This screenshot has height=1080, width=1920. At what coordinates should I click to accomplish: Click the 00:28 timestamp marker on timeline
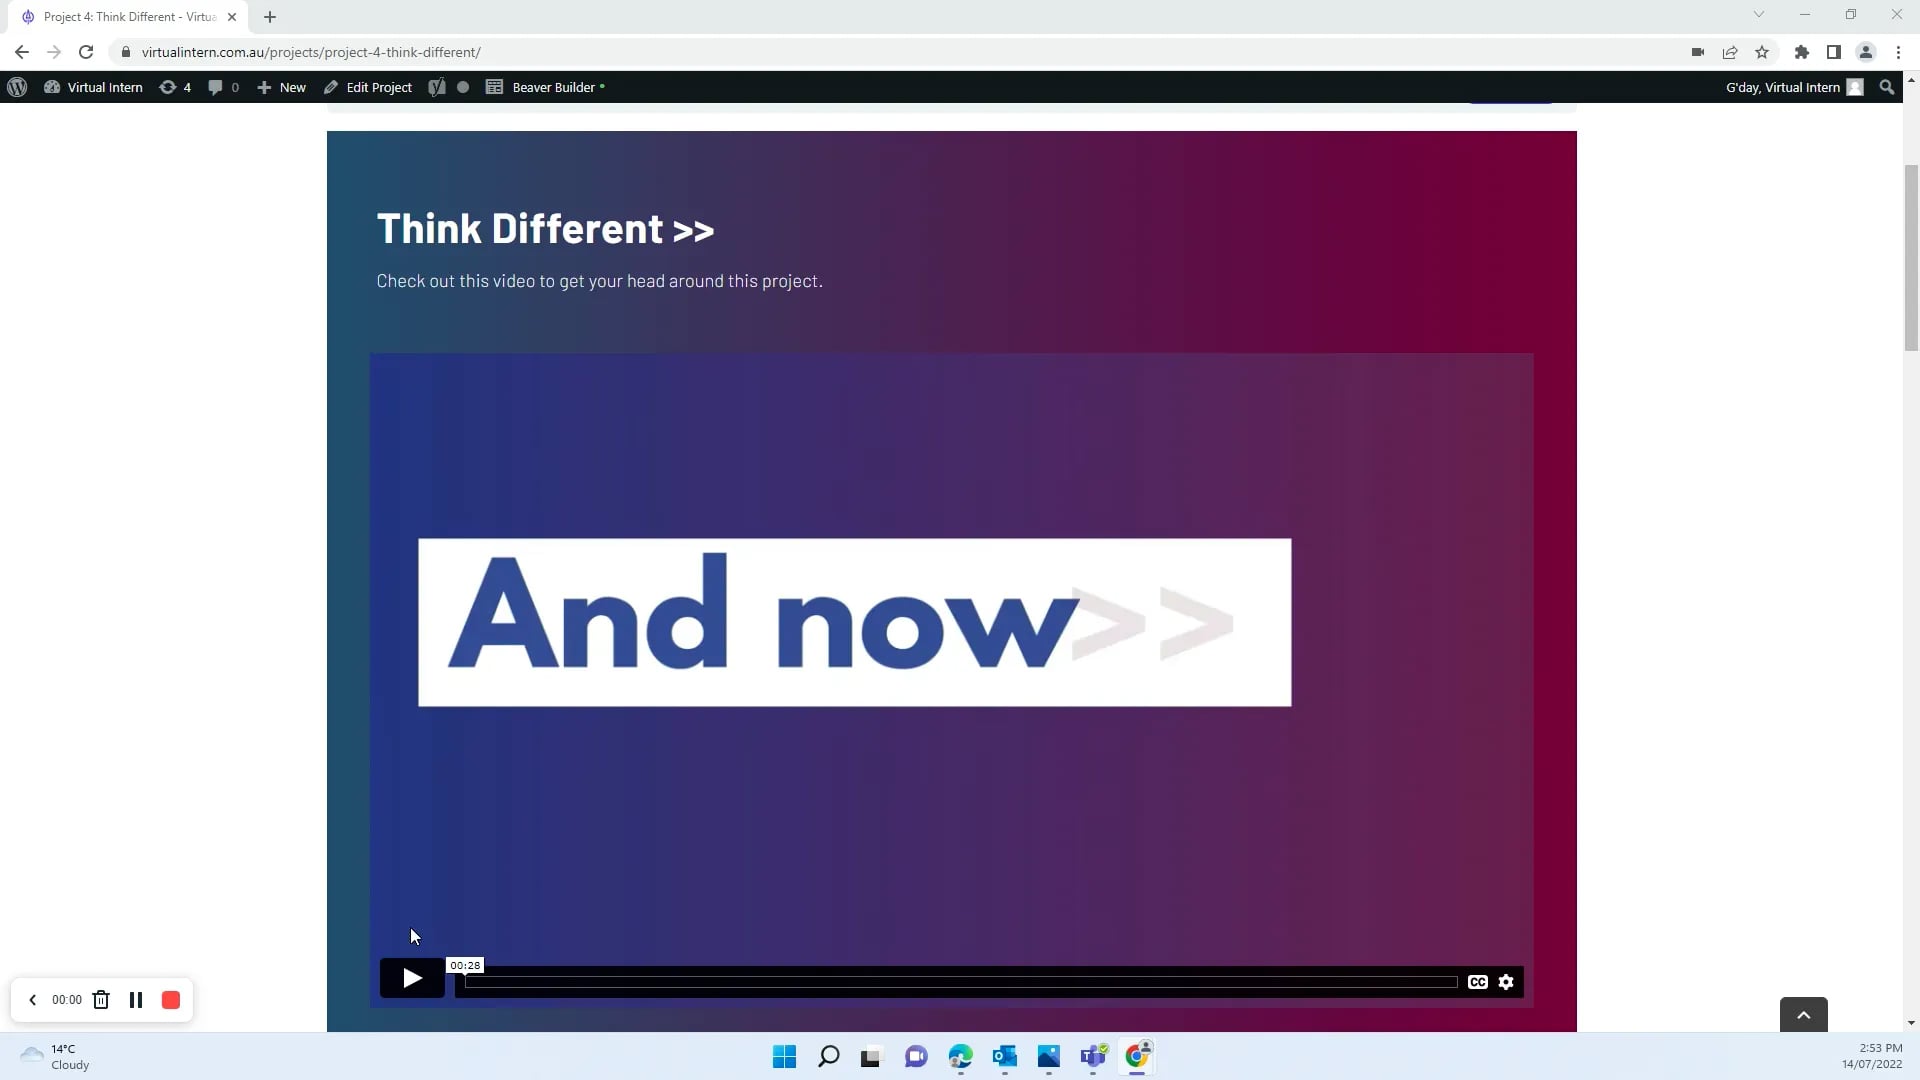coord(465,965)
